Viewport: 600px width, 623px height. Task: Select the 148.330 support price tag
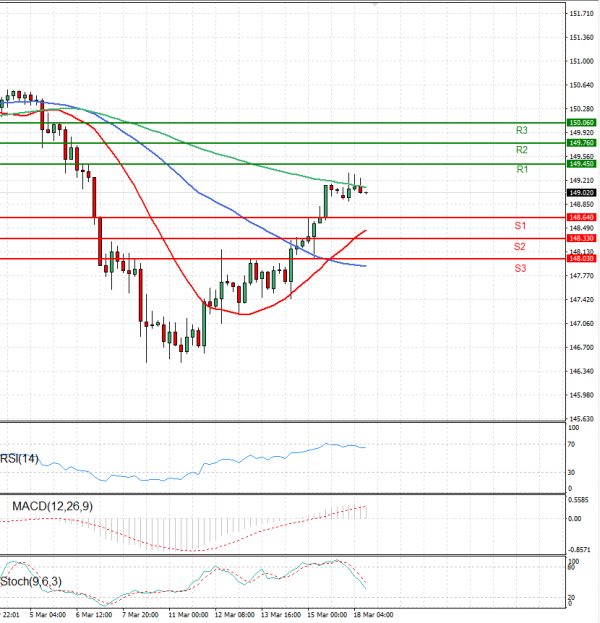click(581, 238)
